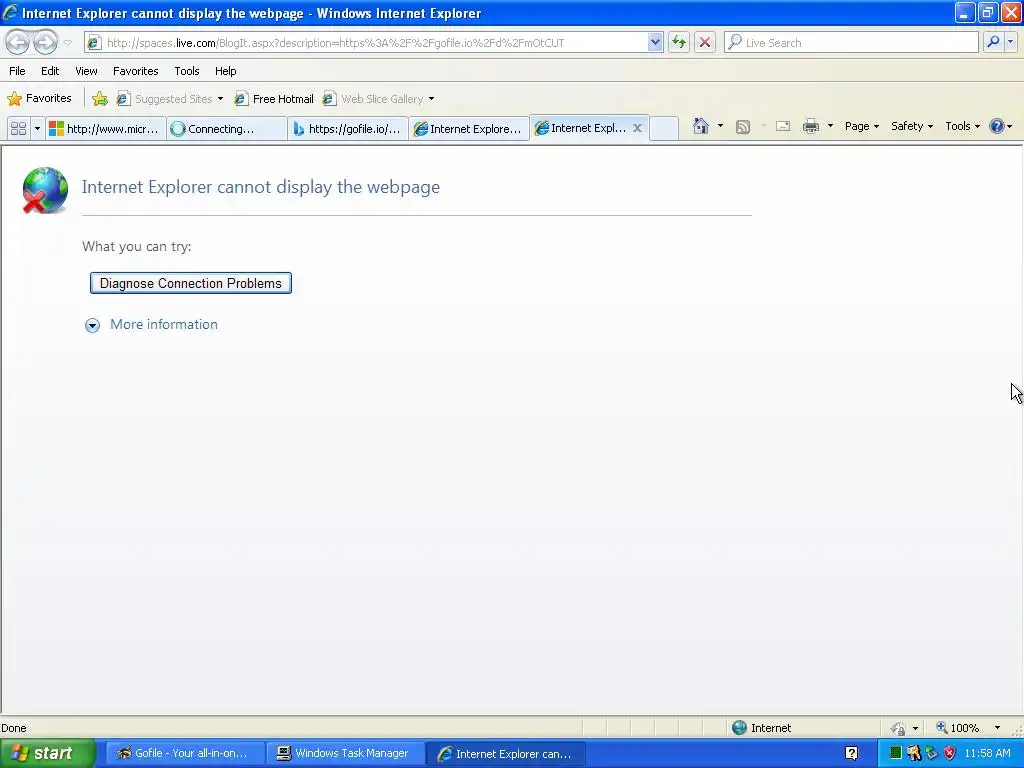Go back with the Back arrow button

tap(18, 42)
